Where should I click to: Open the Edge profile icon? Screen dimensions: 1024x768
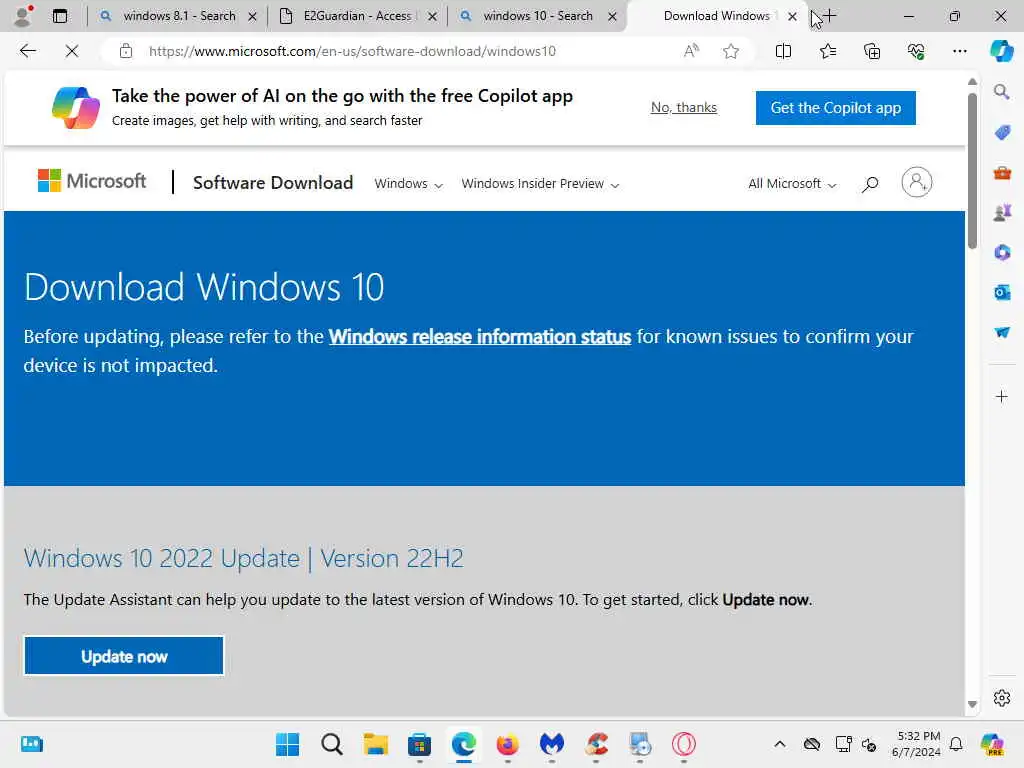click(x=22, y=16)
